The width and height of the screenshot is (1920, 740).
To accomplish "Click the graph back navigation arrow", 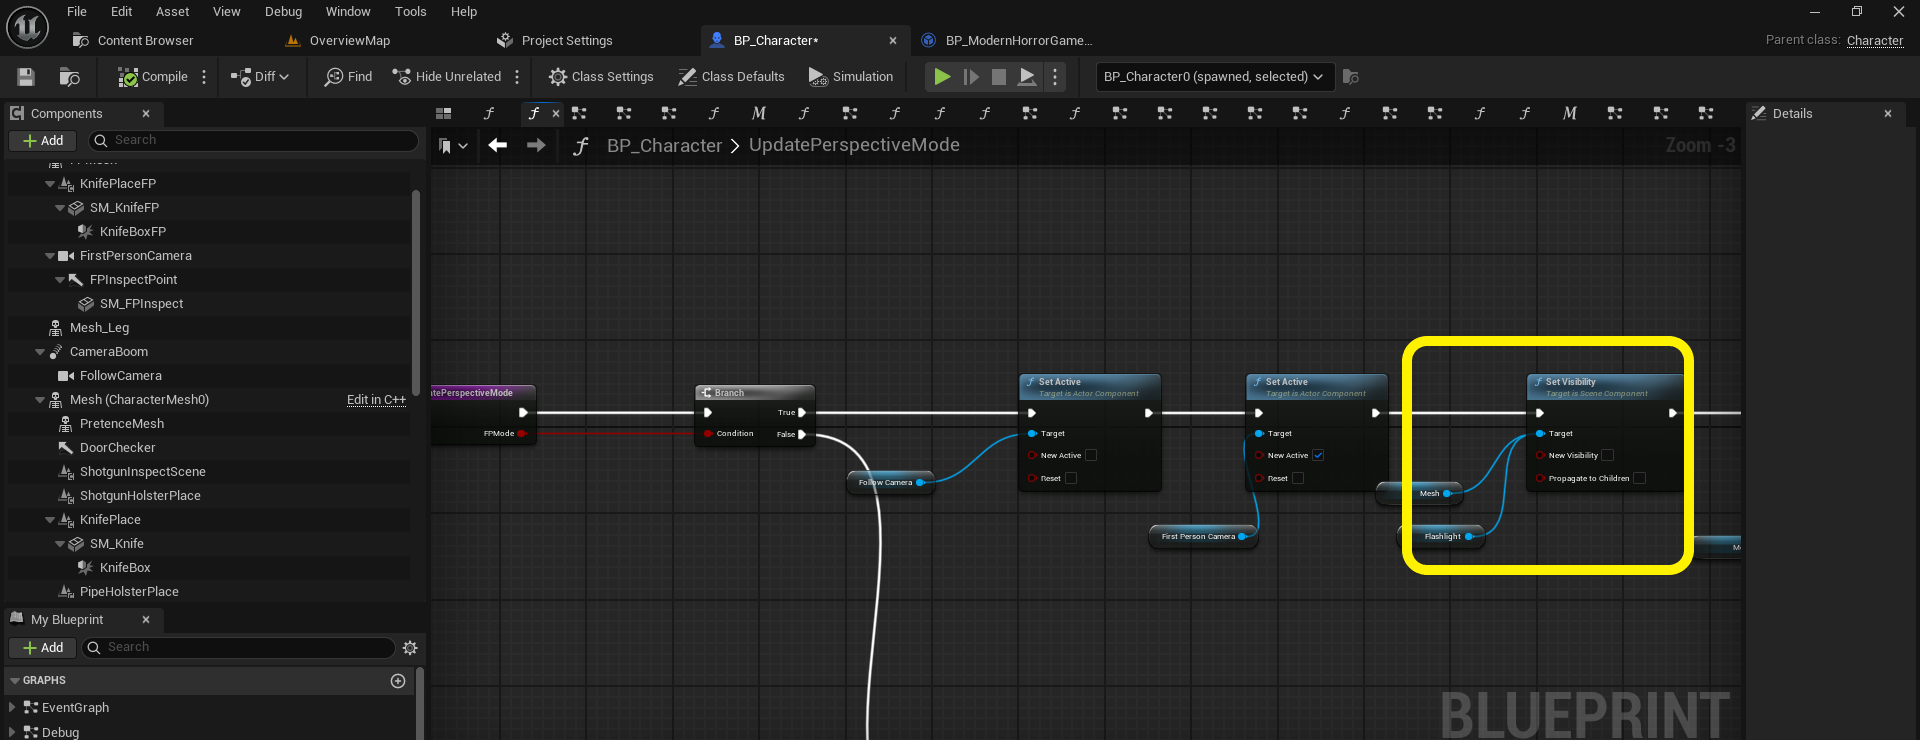I will pos(497,146).
